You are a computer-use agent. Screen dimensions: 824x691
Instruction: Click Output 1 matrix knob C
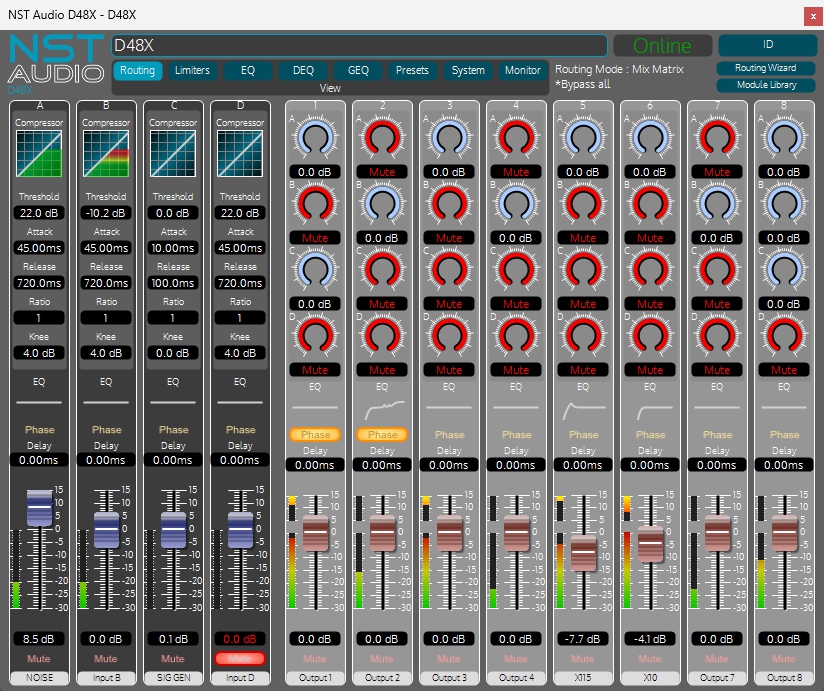[x=315, y=270]
